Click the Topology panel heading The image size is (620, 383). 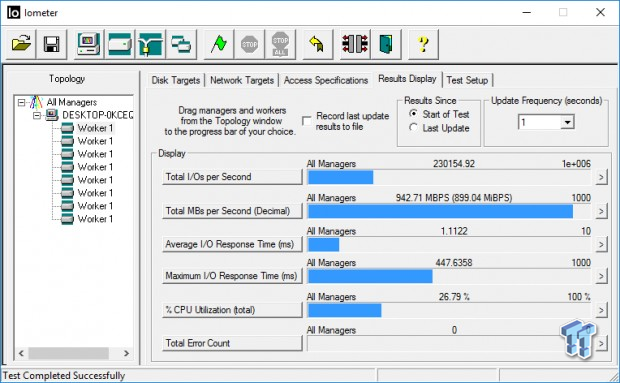pyautogui.click(x=67, y=79)
